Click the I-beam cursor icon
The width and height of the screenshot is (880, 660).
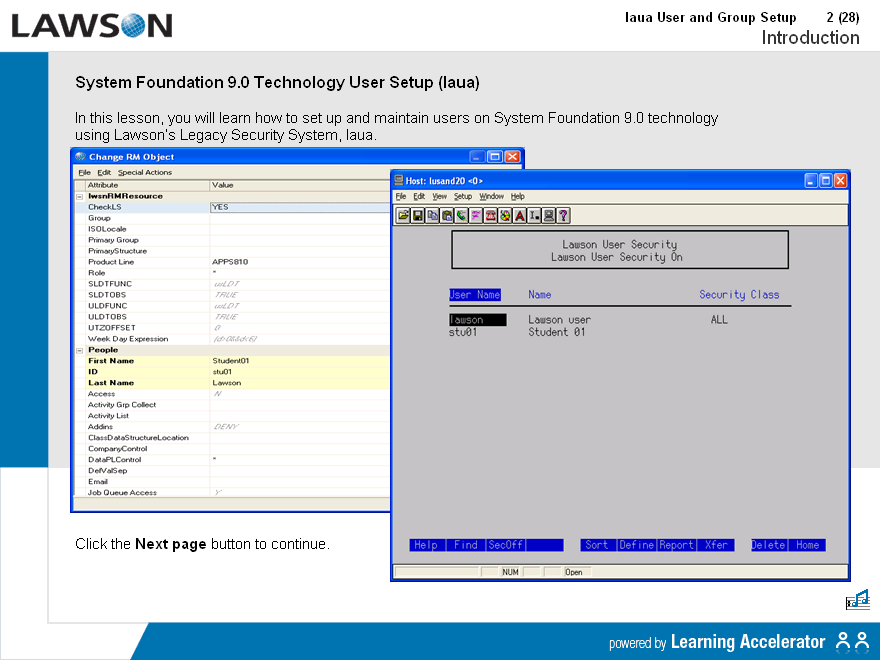[534, 216]
